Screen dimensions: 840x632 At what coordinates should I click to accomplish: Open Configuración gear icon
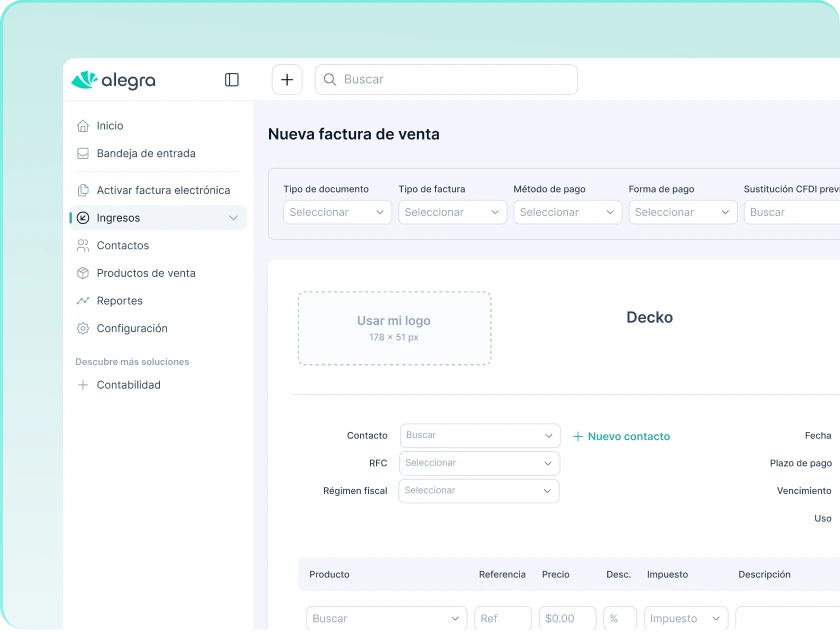coord(83,329)
